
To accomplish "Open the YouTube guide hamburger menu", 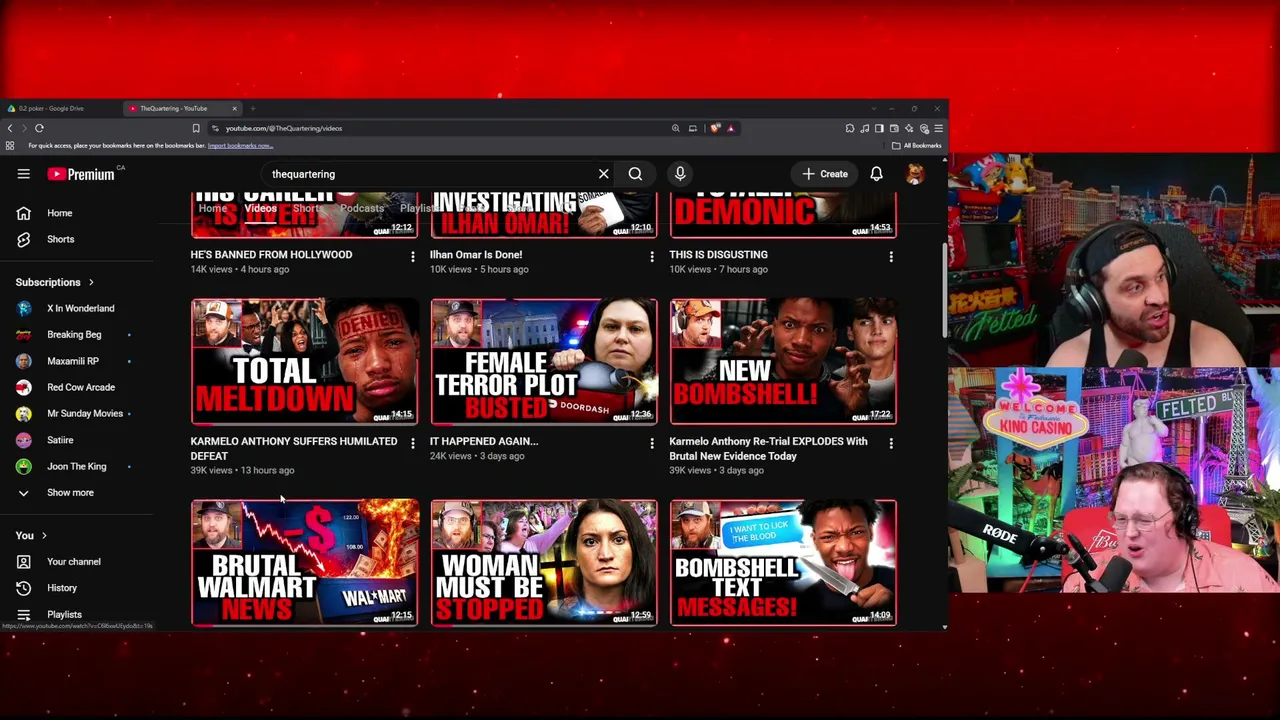I will point(23,174).
